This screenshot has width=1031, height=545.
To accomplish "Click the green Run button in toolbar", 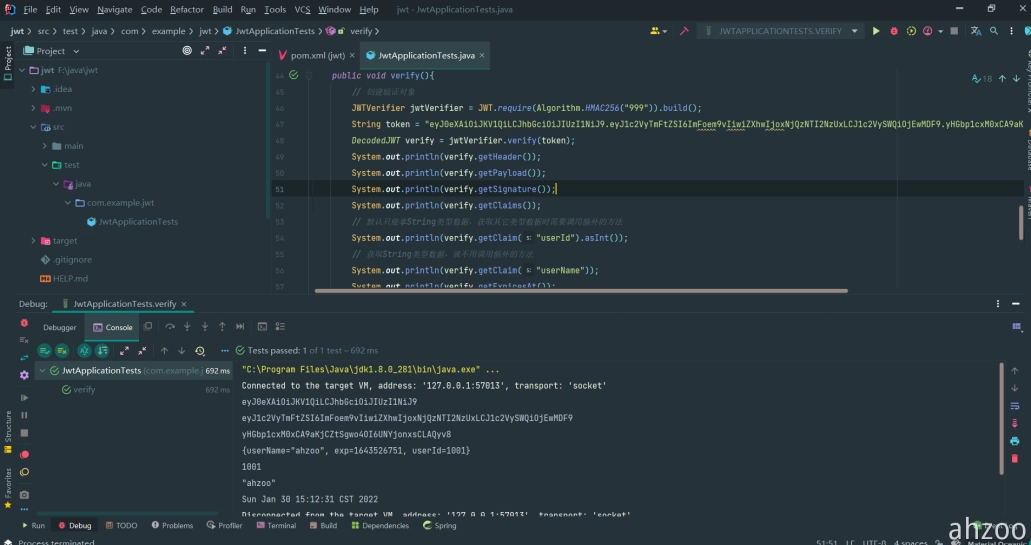I will pos(876,31).
